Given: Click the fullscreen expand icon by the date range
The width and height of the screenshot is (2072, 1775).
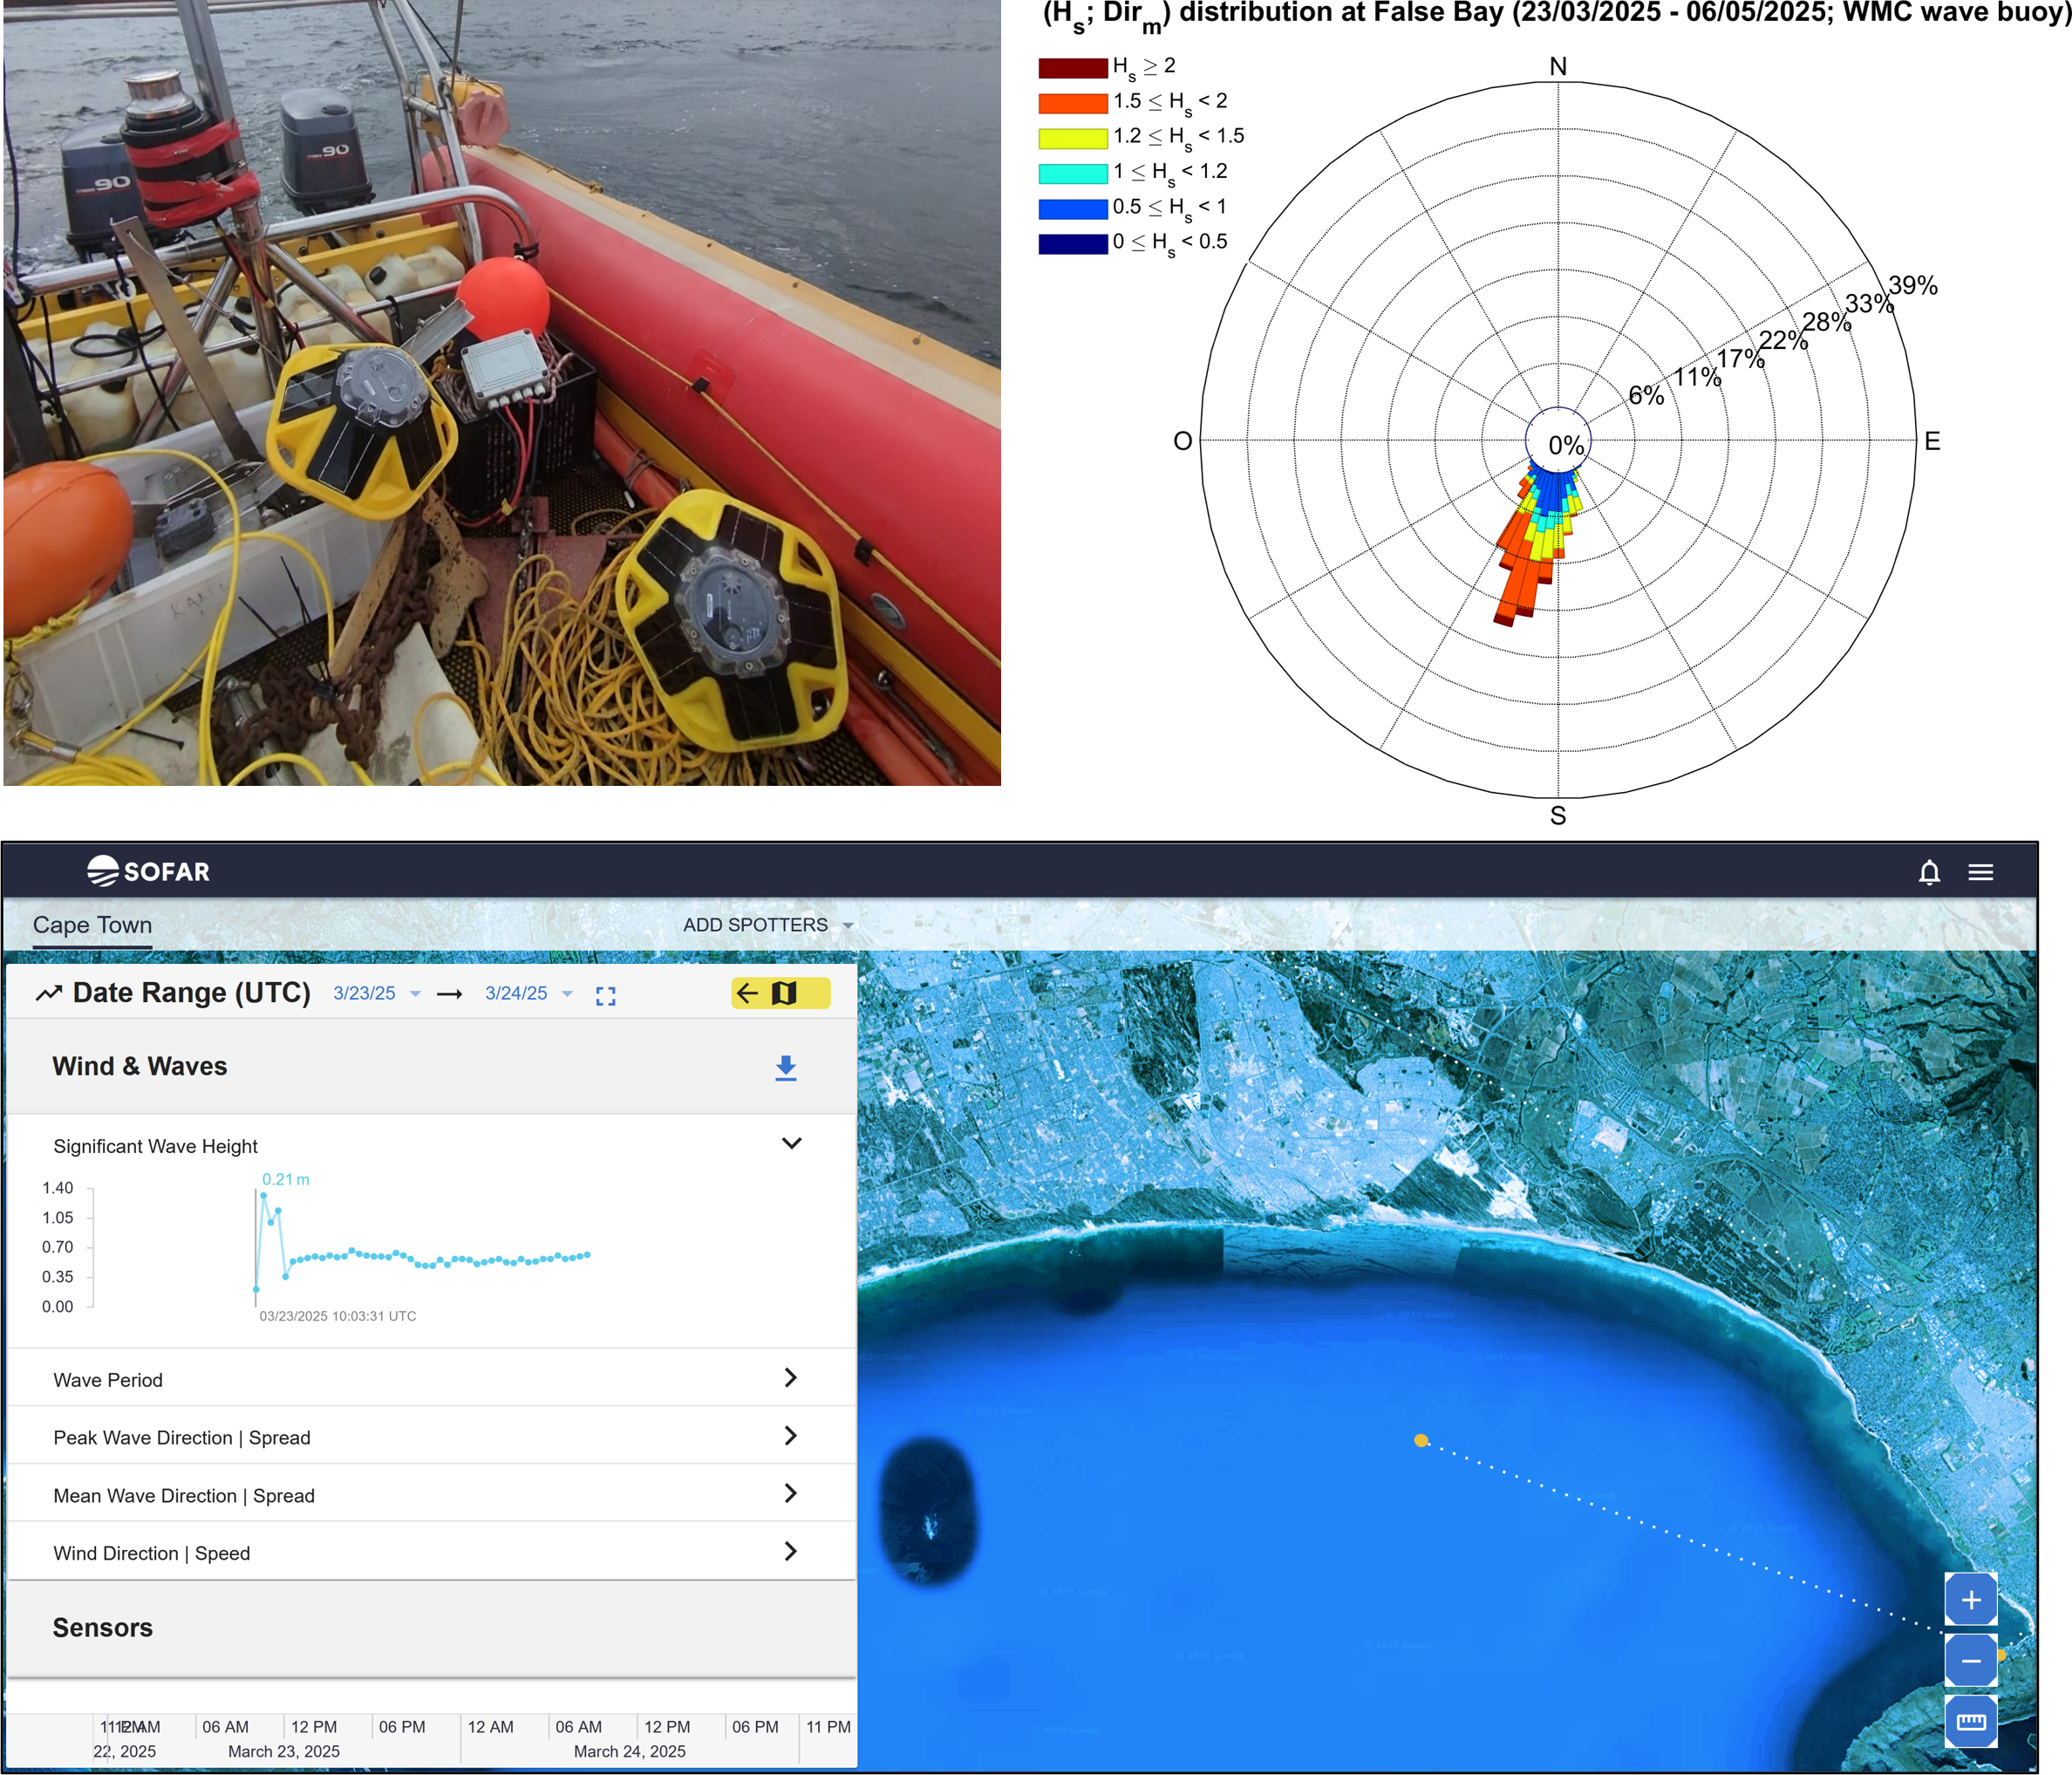Looking at the screenshot, I should [x=605, y=996].
